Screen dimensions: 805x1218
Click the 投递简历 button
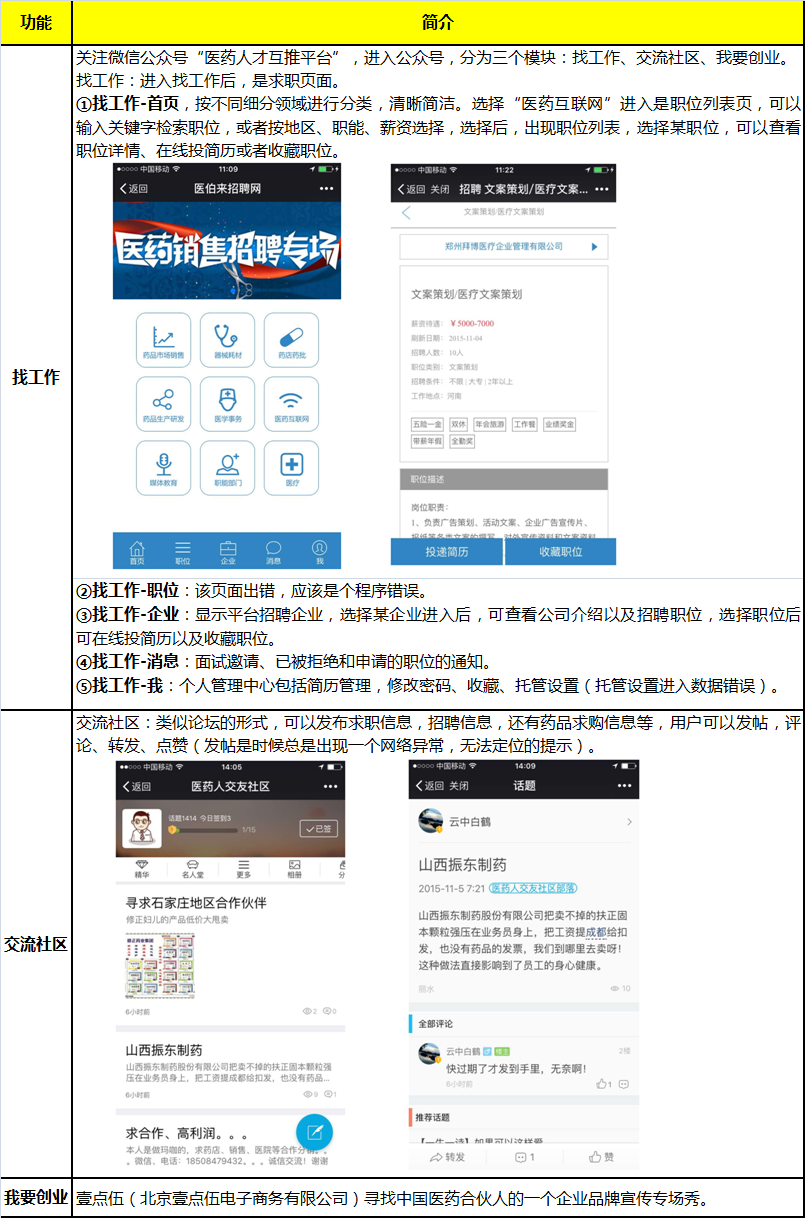click(x=448, y=552)
